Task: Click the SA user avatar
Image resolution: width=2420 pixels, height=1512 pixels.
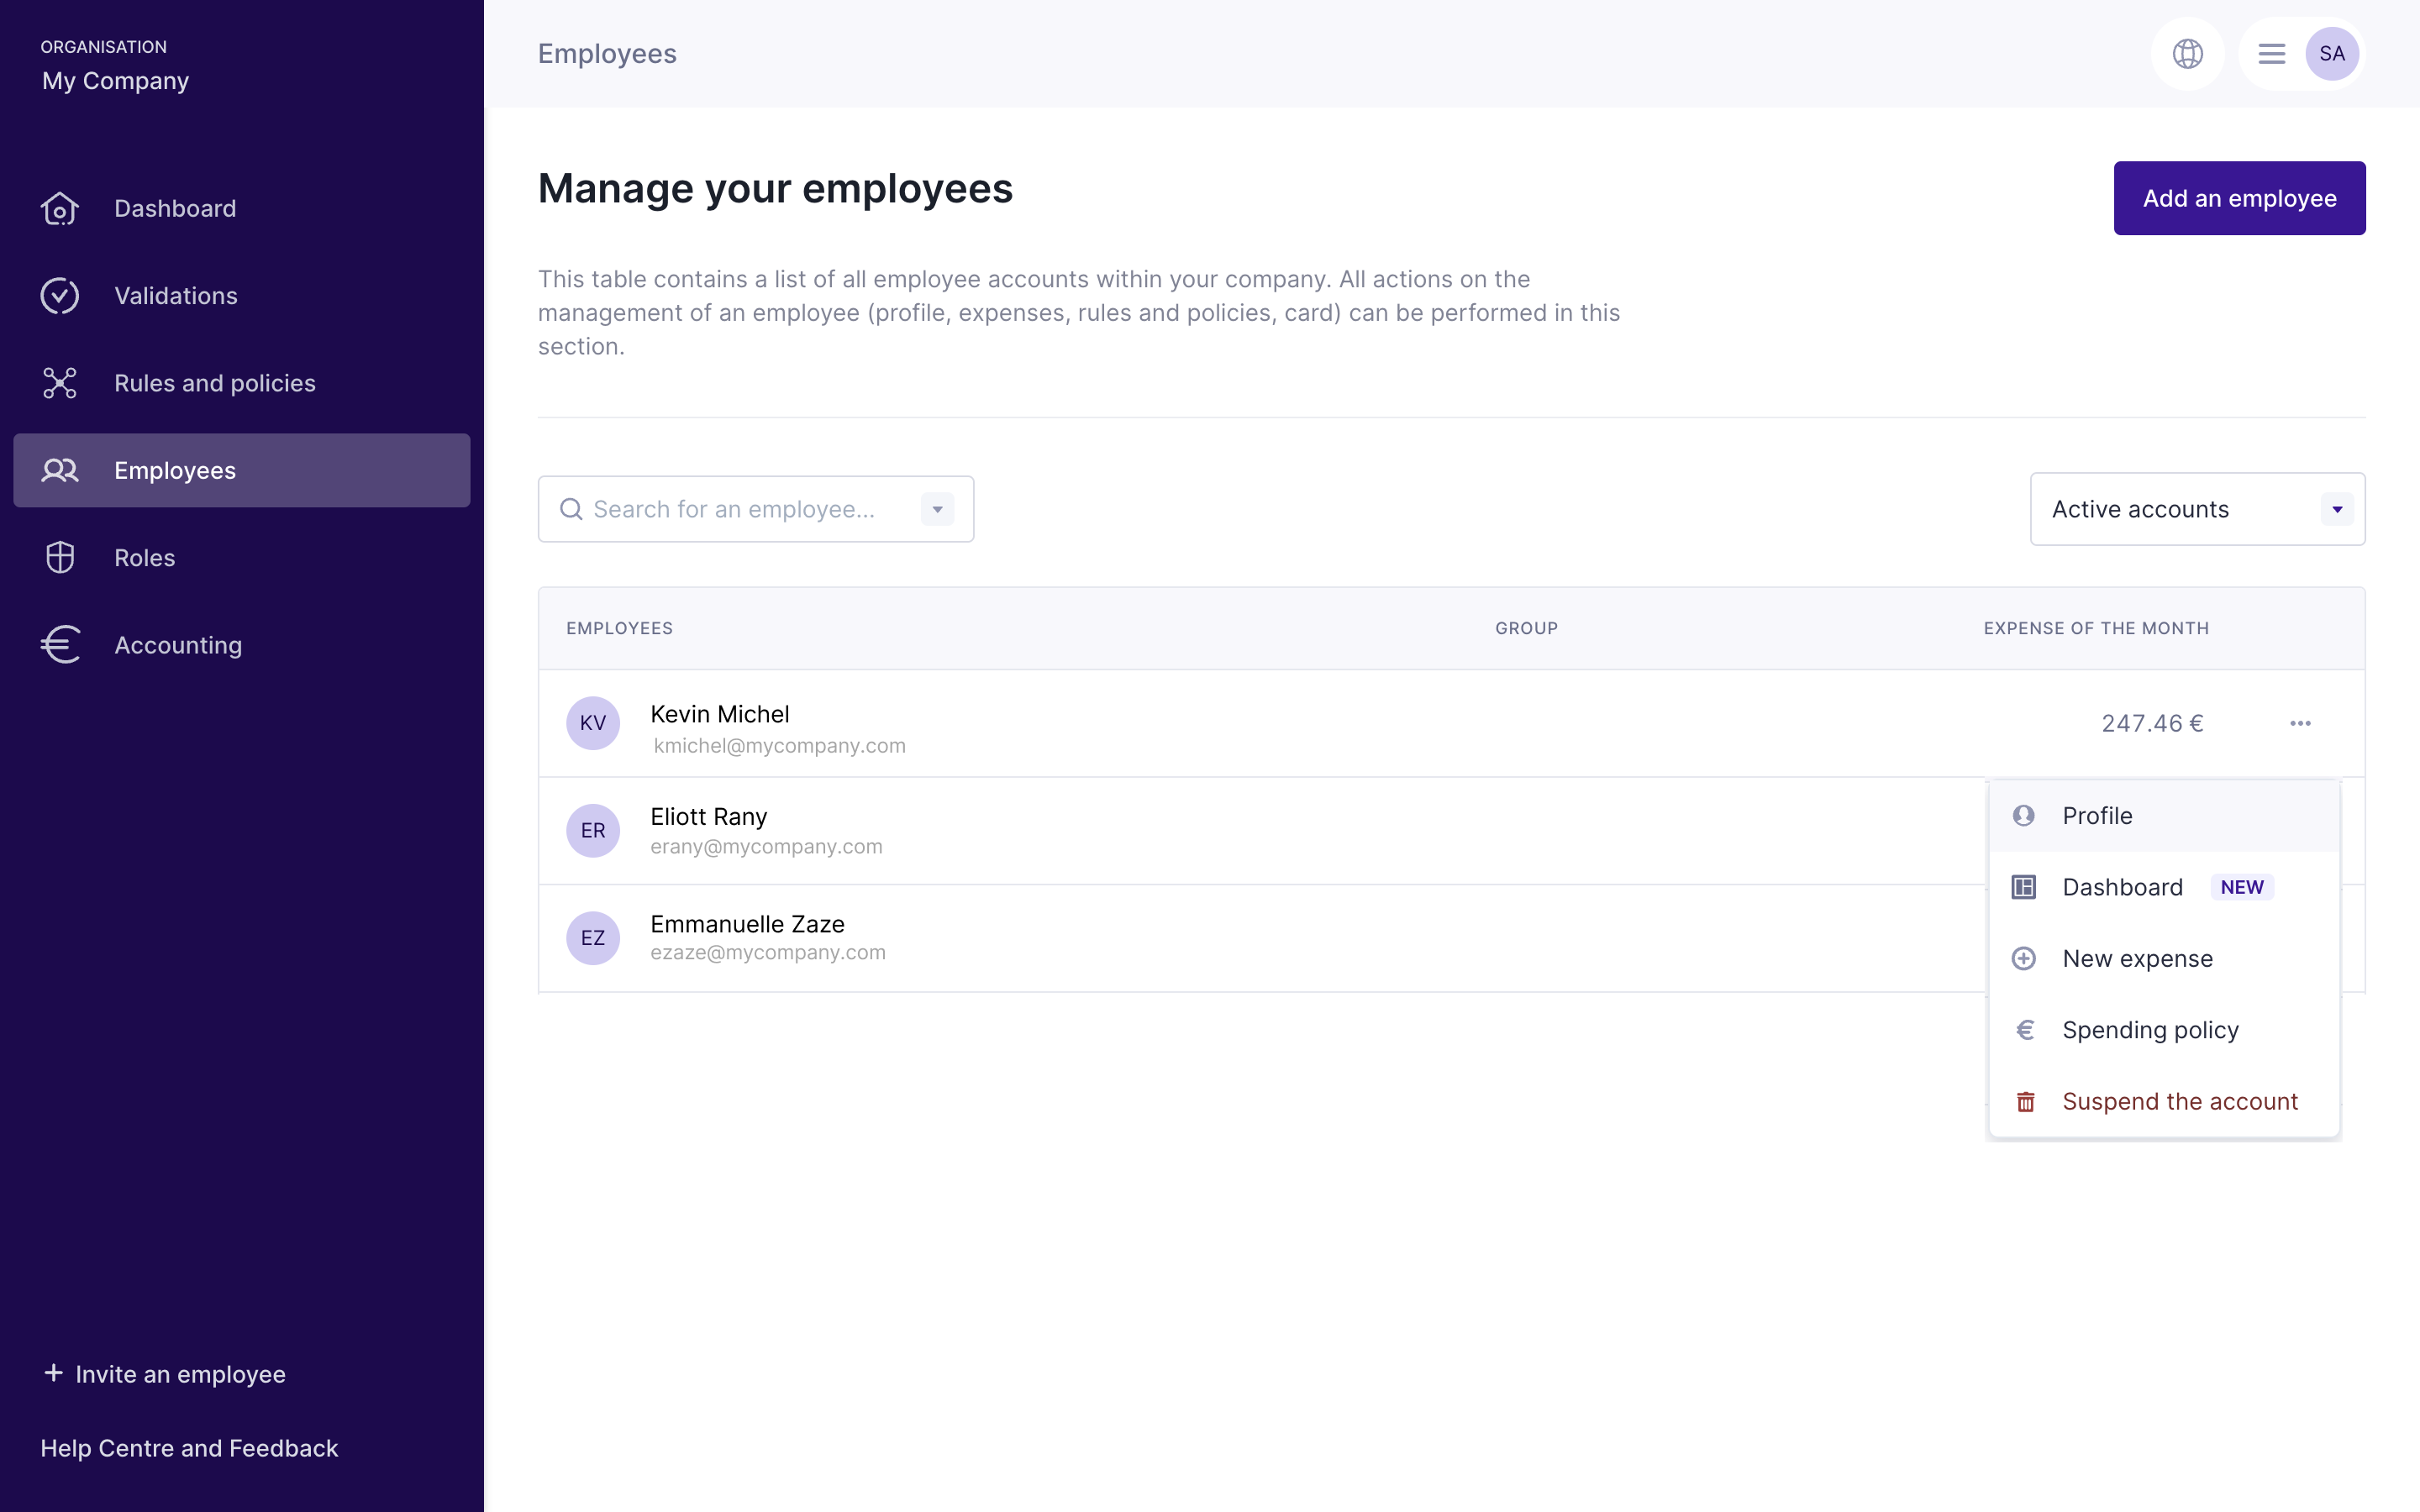Action: tap(2331, 54)
